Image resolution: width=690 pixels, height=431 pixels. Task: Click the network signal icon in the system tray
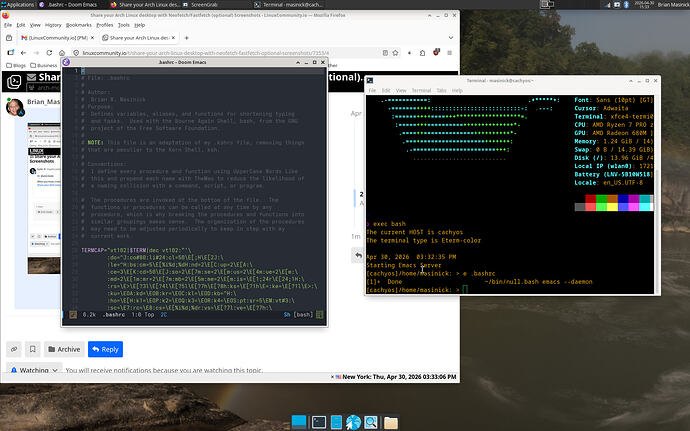(608, 4)
